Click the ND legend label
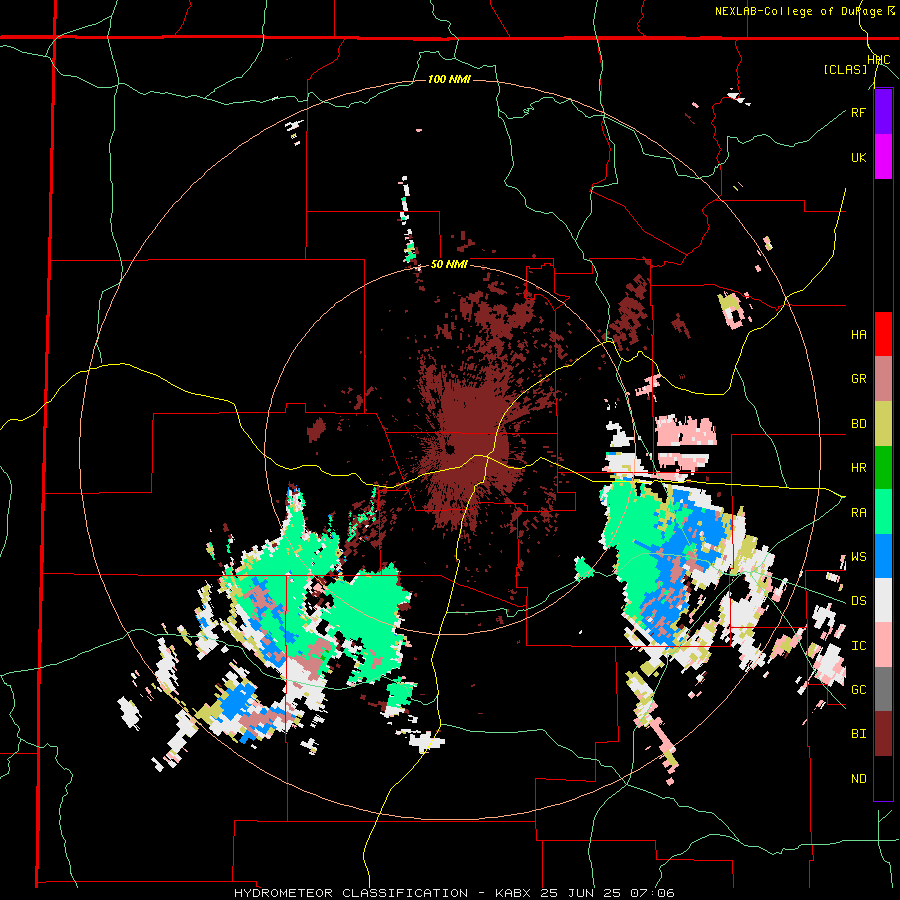 point(858,779)
